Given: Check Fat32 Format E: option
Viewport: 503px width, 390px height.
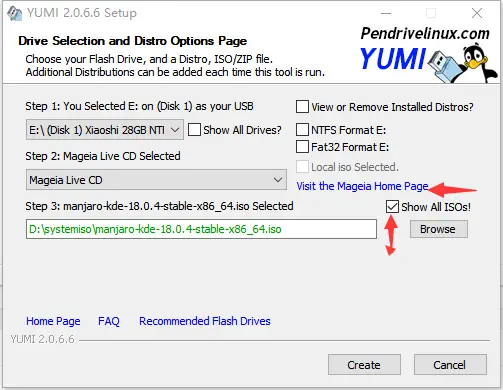Looking at the screenshot, I should click(302, 147).
